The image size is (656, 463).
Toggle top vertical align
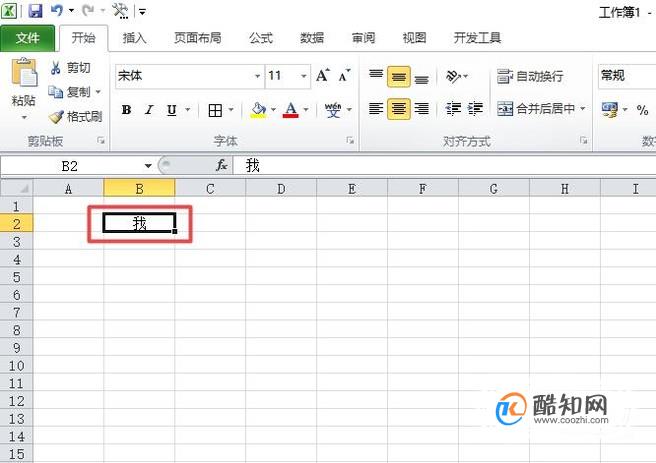click(376, 76)
